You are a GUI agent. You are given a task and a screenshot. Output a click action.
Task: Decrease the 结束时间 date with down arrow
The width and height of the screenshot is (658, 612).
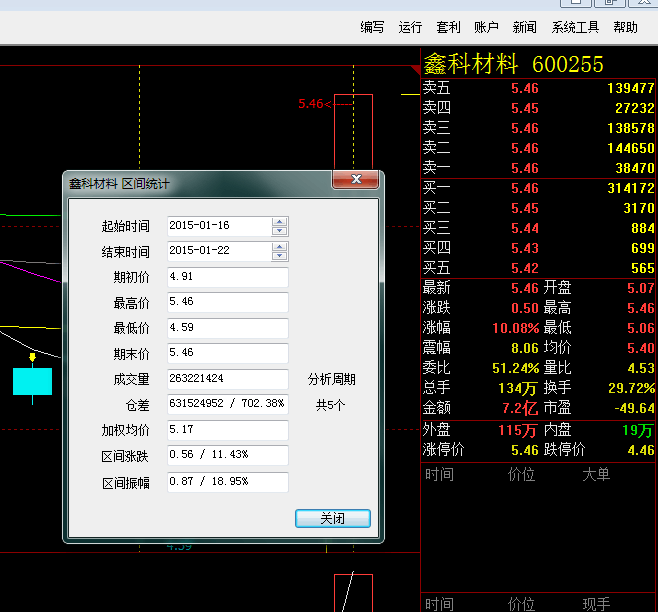pos(280,256)
